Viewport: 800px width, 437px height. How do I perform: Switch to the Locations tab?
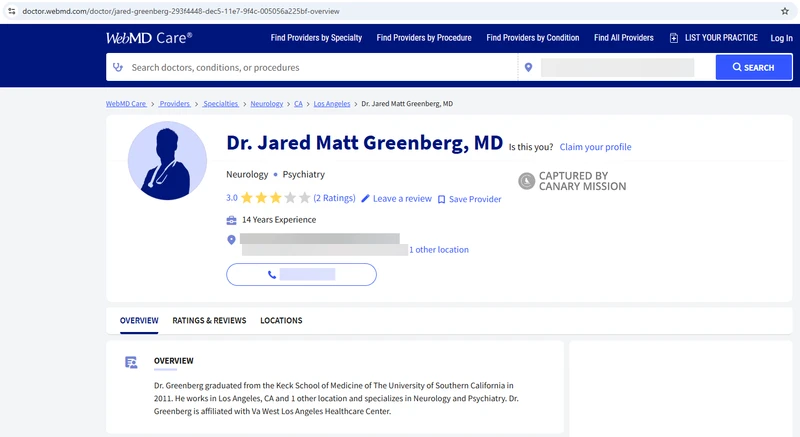pyautogui.click(x=281, y=320)
